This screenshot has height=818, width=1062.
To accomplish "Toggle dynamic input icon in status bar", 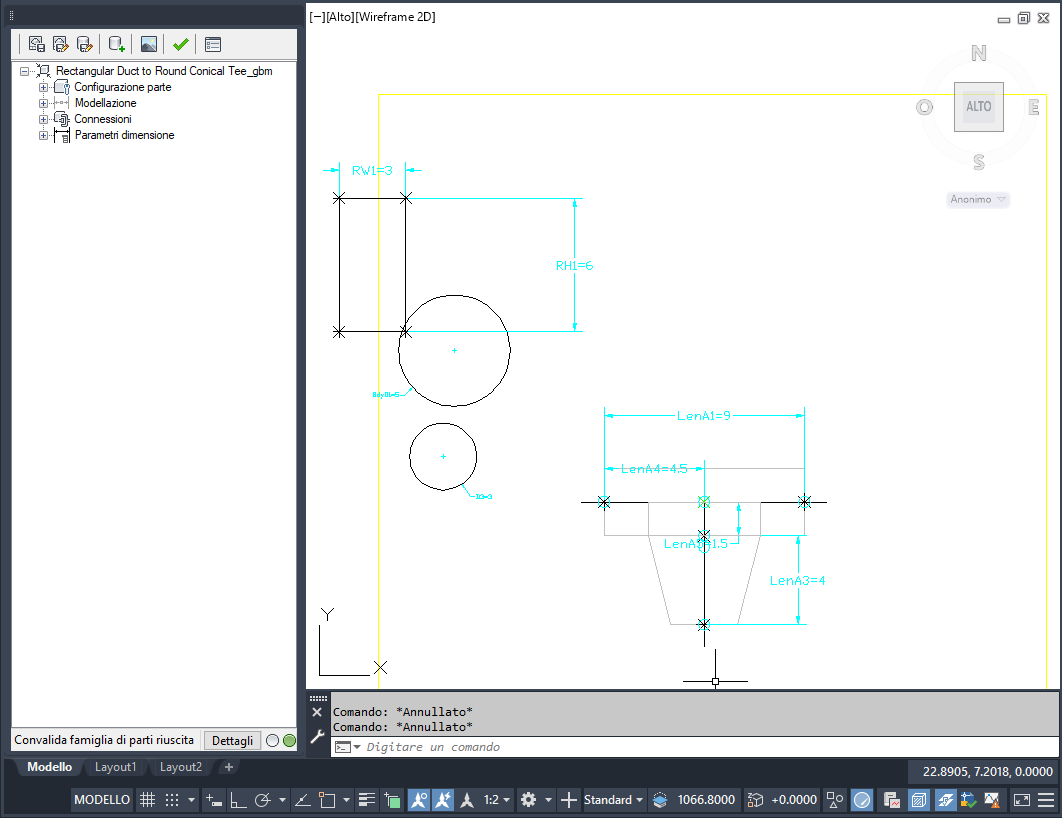I will click(214, 800).
